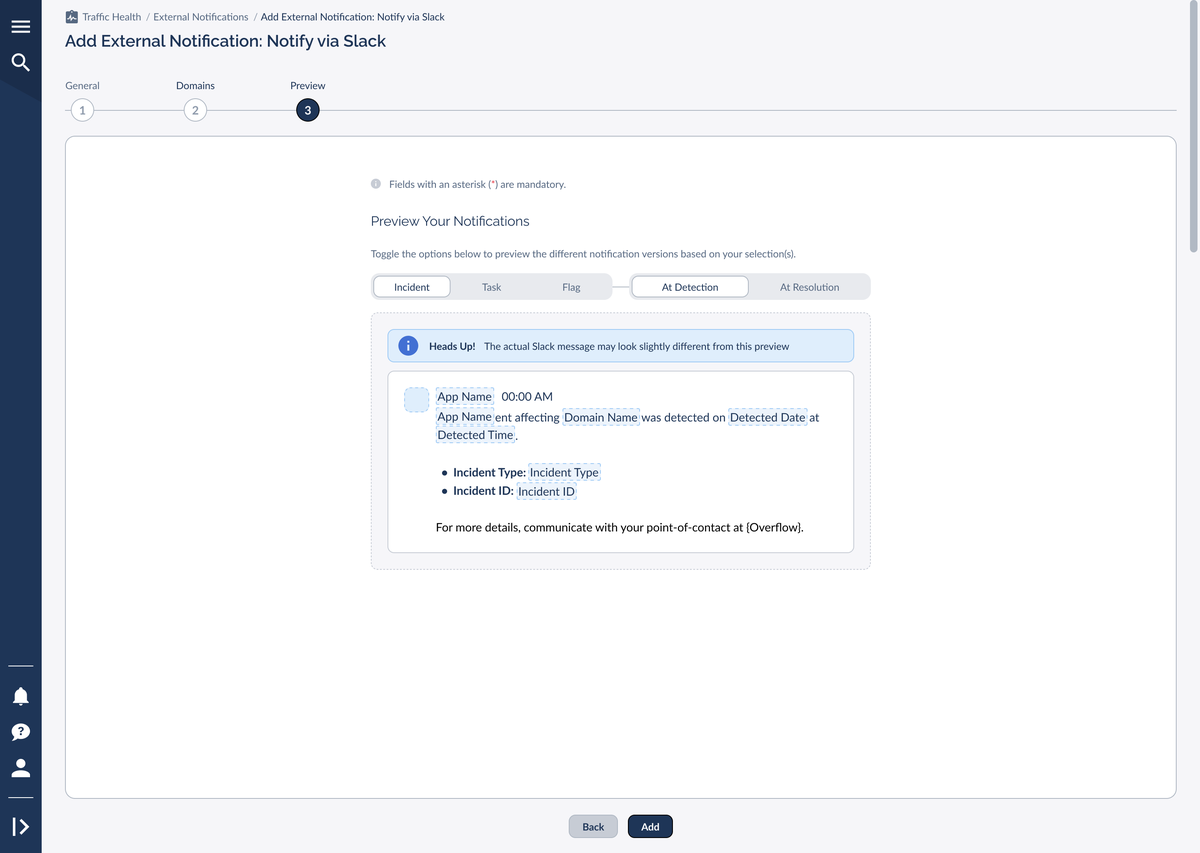Click the Detected Date placeholder
Screen dimensions: 1200x853
point(767,417)
